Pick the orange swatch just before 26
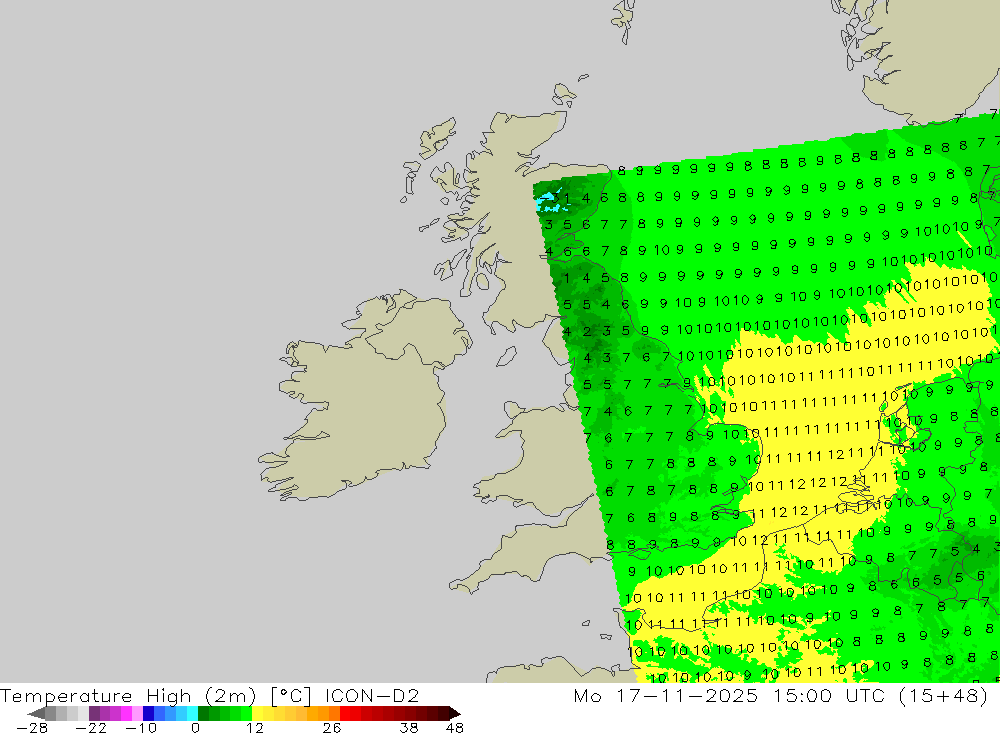The height and width of the screenshot is (733, 1000). pos(334,714)
